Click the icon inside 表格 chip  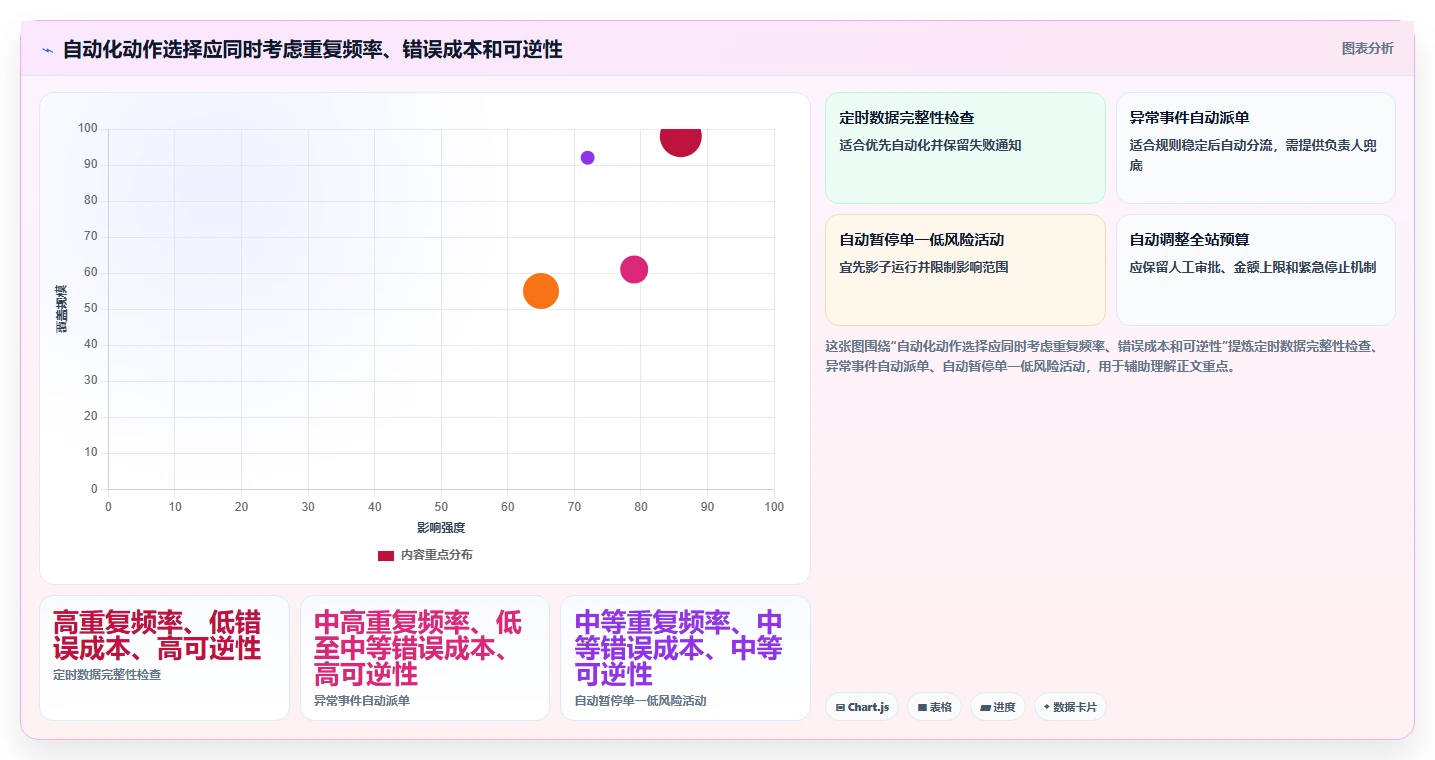pos(922,707)
